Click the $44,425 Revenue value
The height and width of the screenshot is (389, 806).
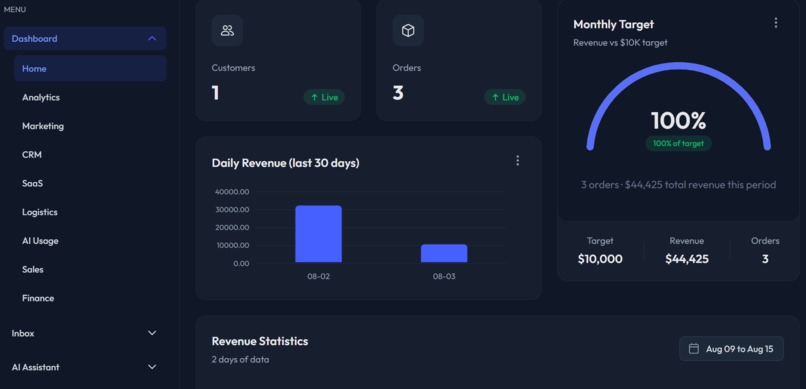687,259
